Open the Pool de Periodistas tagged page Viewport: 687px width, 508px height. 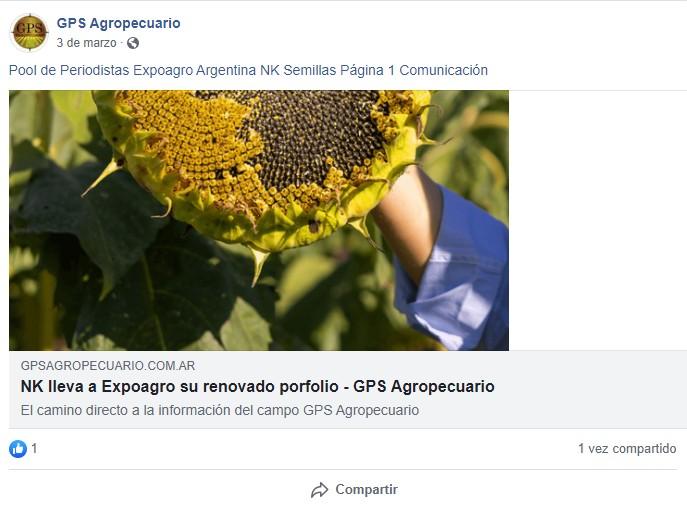click(69, 70)
